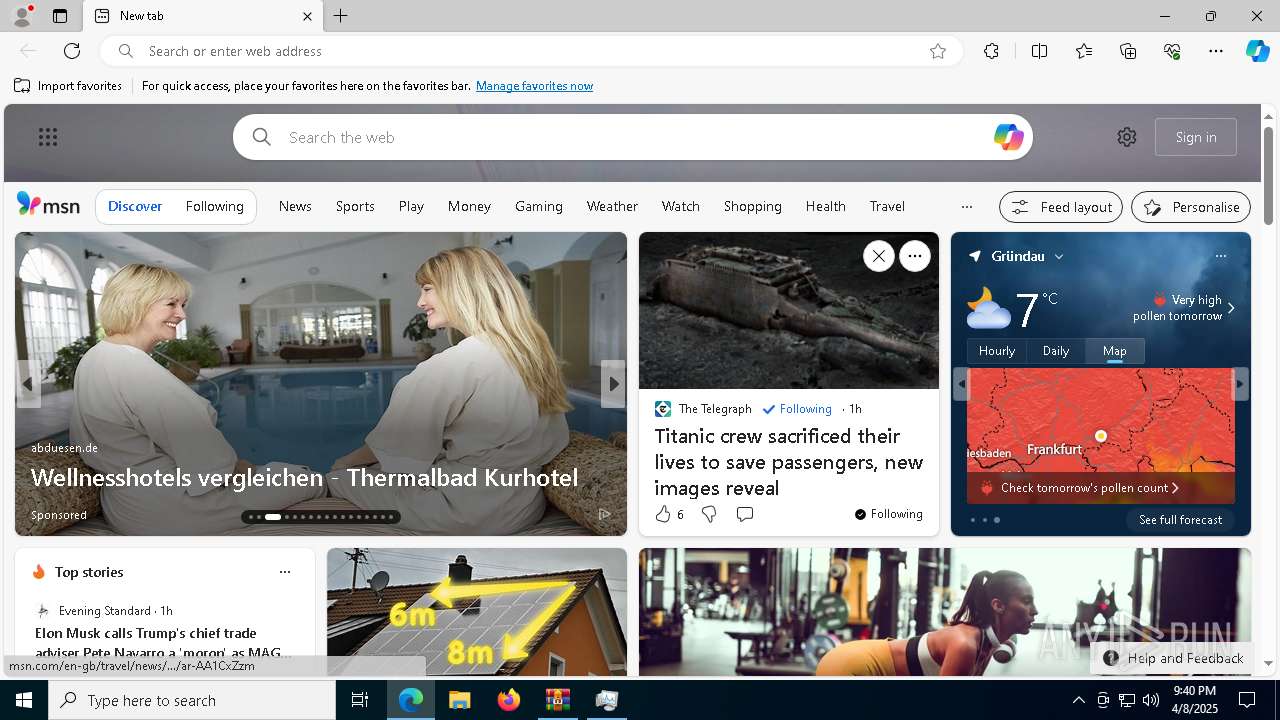Switch to the Following feed tab
The width and height of the screenshot is (1280, 720).
tap(215, 206)
